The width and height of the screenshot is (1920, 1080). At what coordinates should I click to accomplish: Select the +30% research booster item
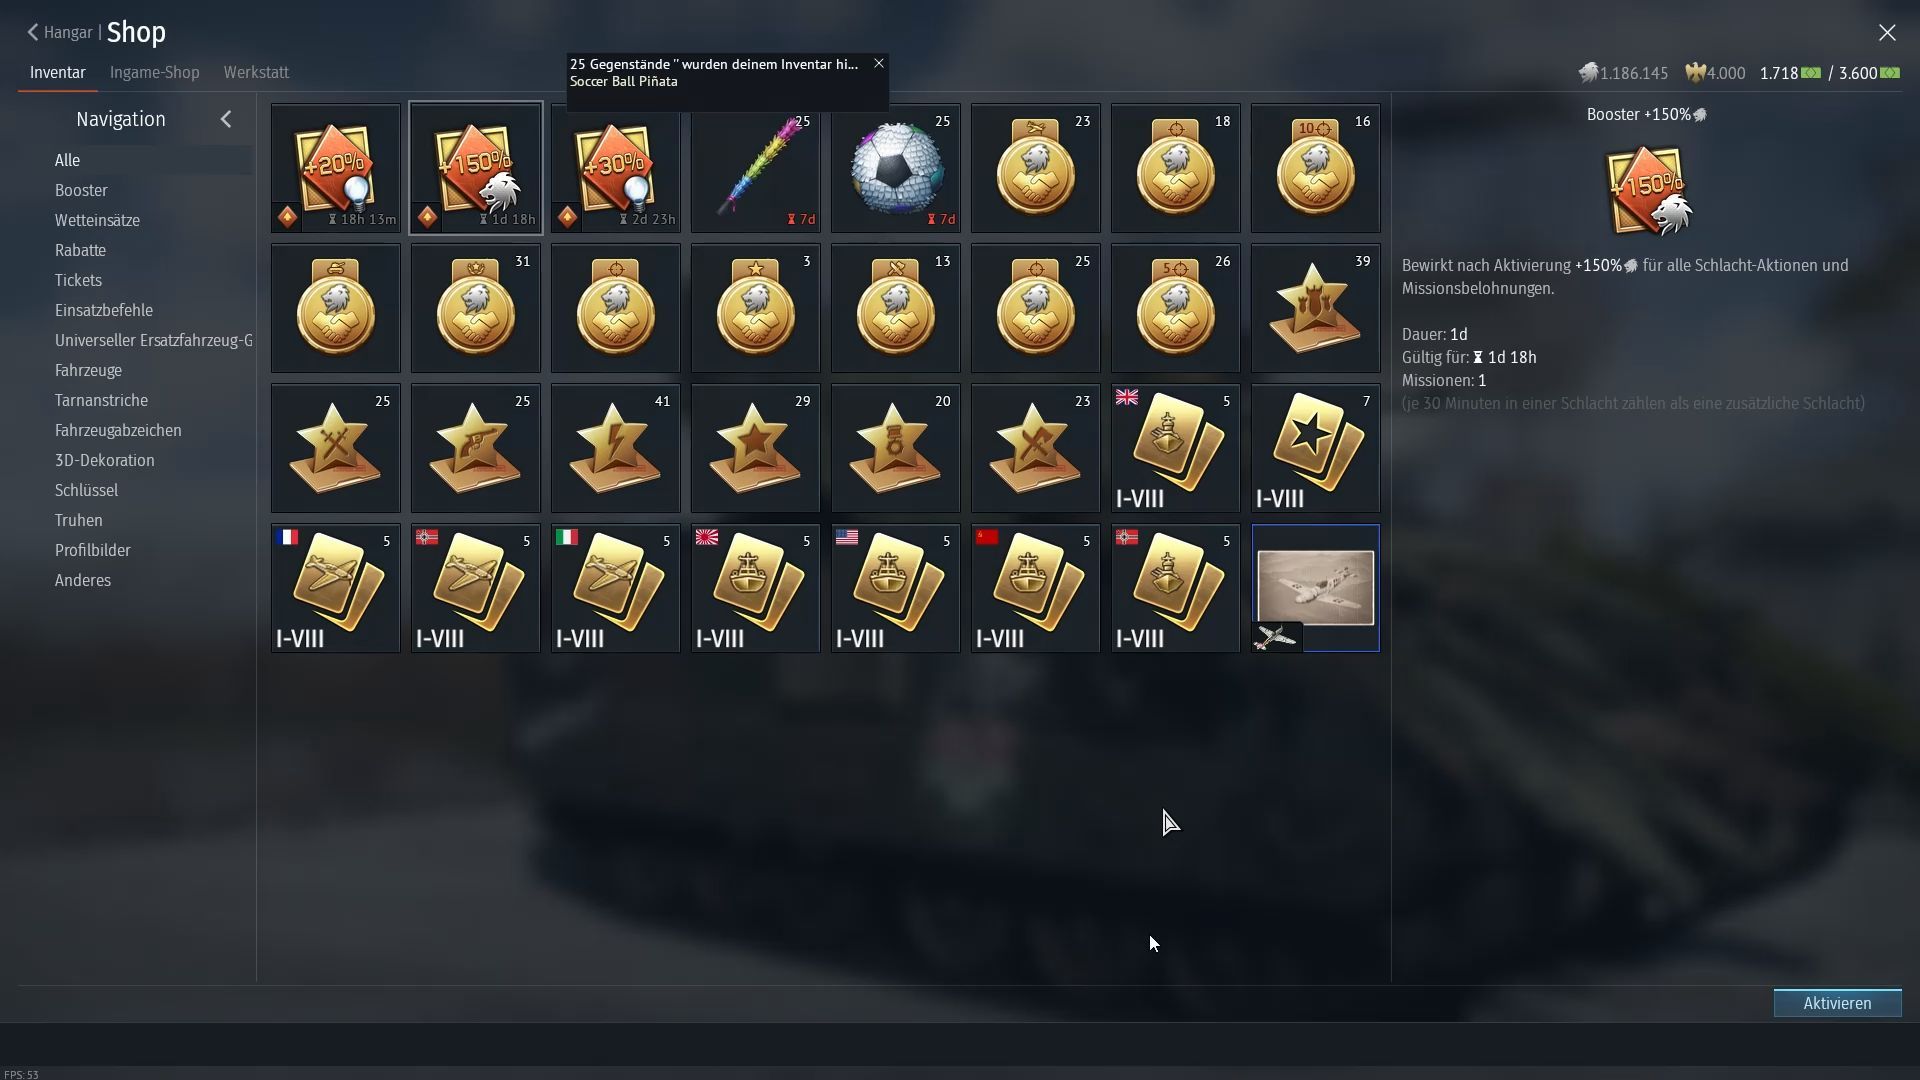615,168
